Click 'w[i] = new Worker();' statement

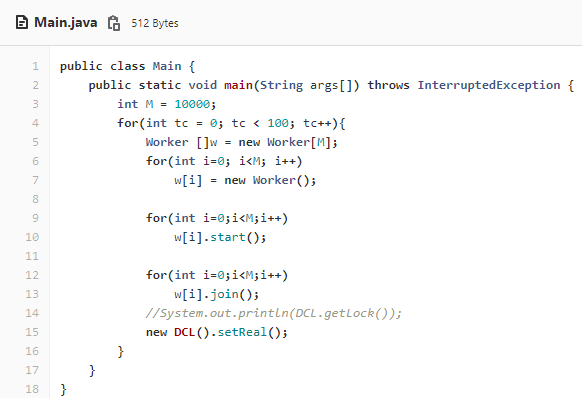tap(245, 180)
